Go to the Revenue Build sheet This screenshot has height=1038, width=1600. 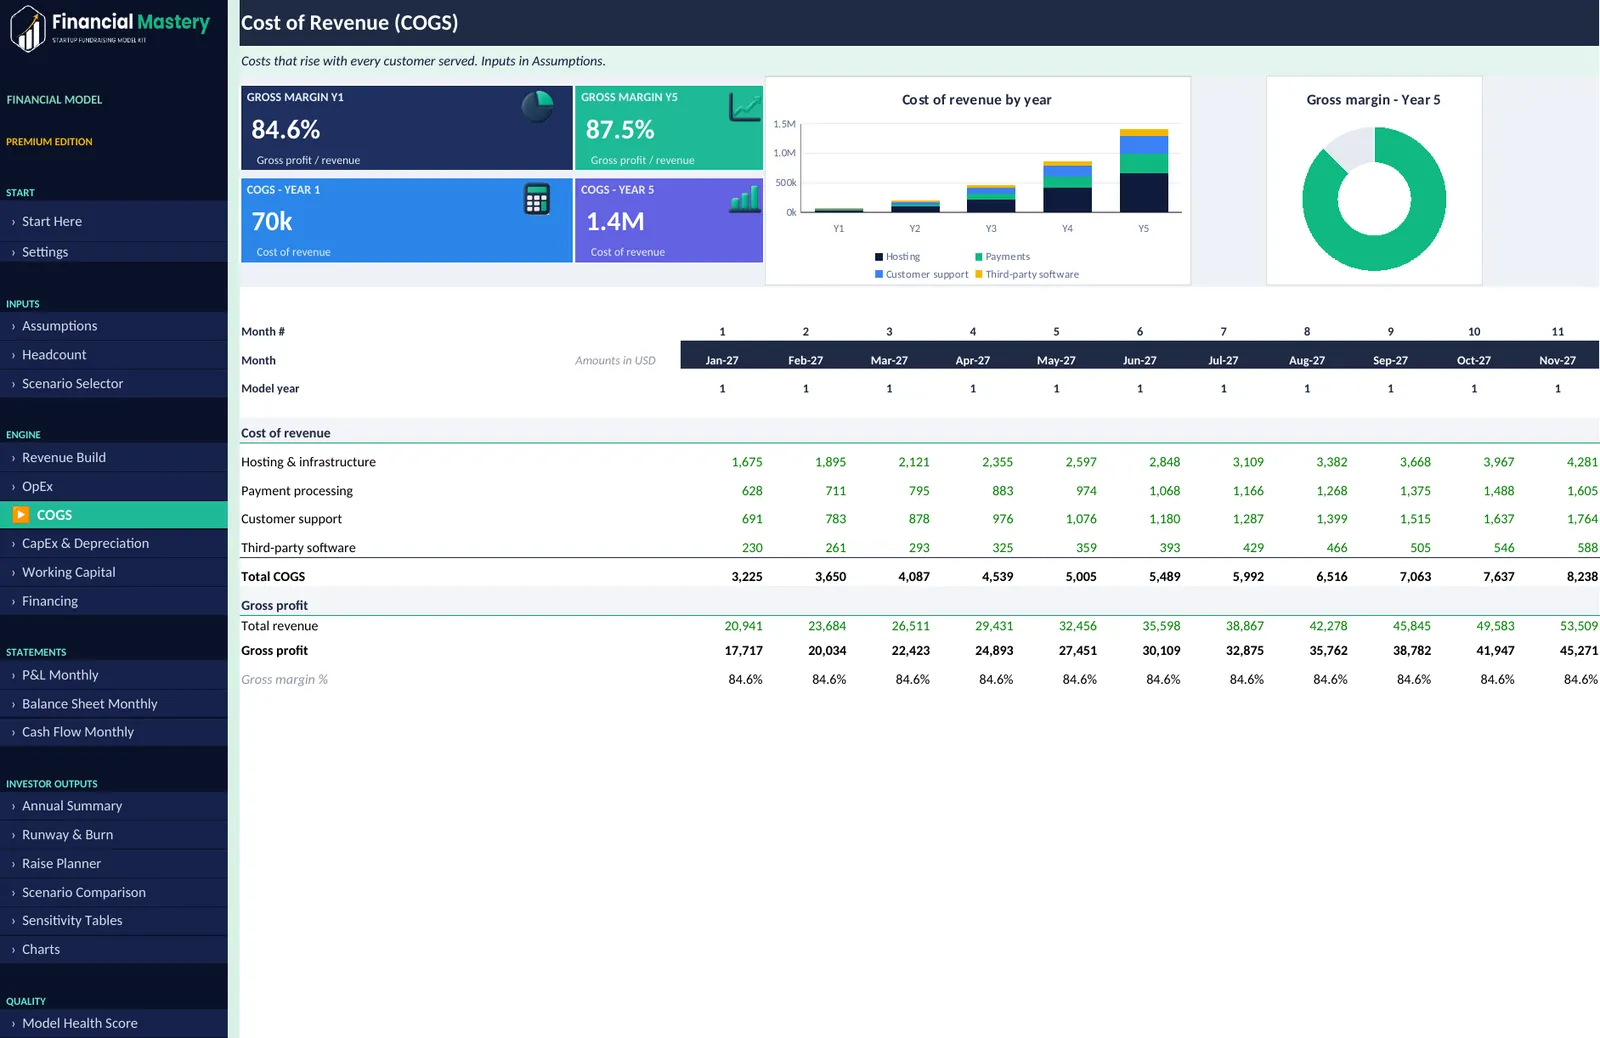pyautogui.click(x=114, y=458)
